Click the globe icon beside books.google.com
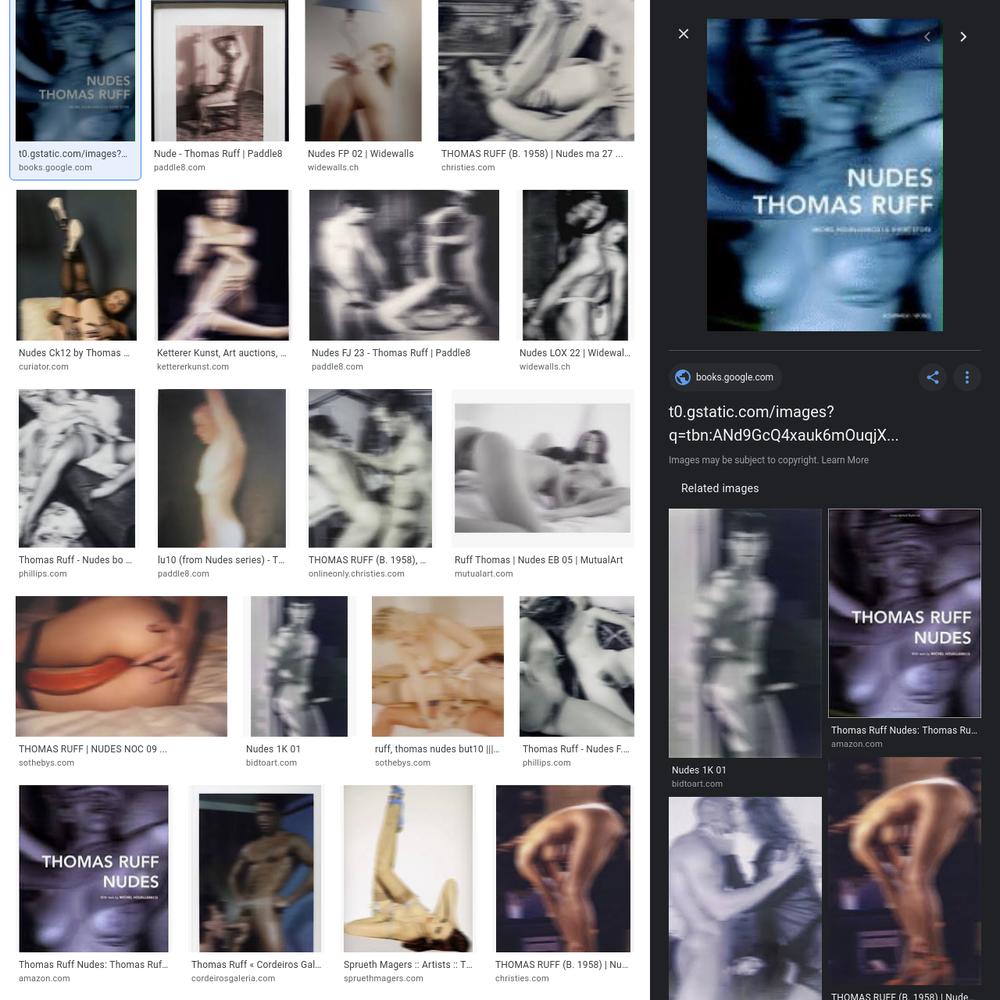Image resolution: width=1000 pixels, height=1000 pixels. tap(682, 377)
